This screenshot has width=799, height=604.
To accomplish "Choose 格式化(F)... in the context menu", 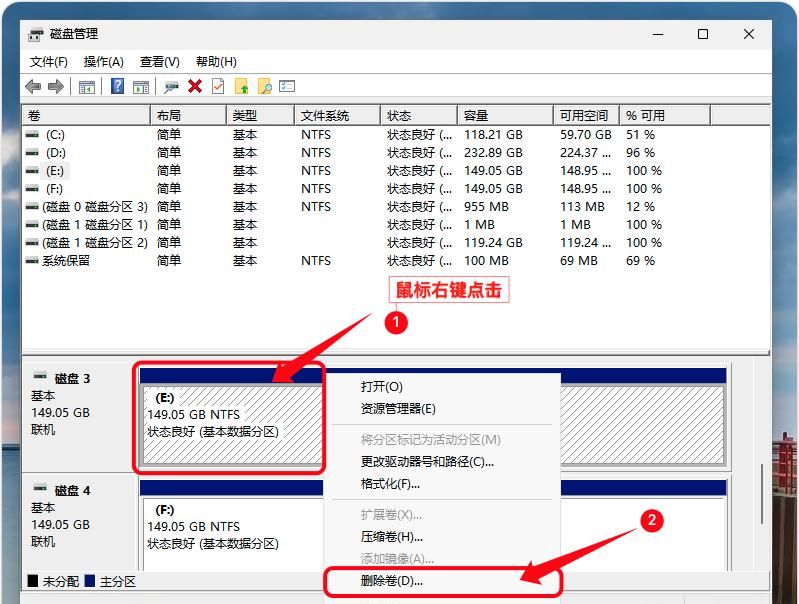I will [x=442, y=483].
